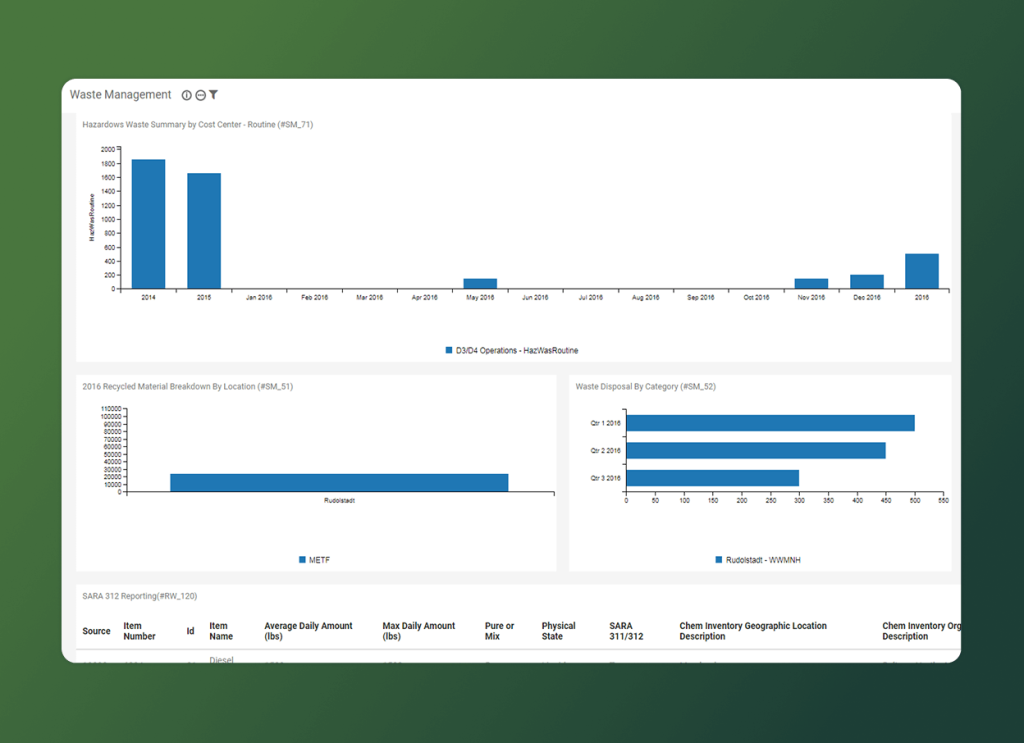This screenshot has width=1024, height=743.
Task: Select the Rudolstadt bar in recycled materials chart
Action: click(340, 480)
